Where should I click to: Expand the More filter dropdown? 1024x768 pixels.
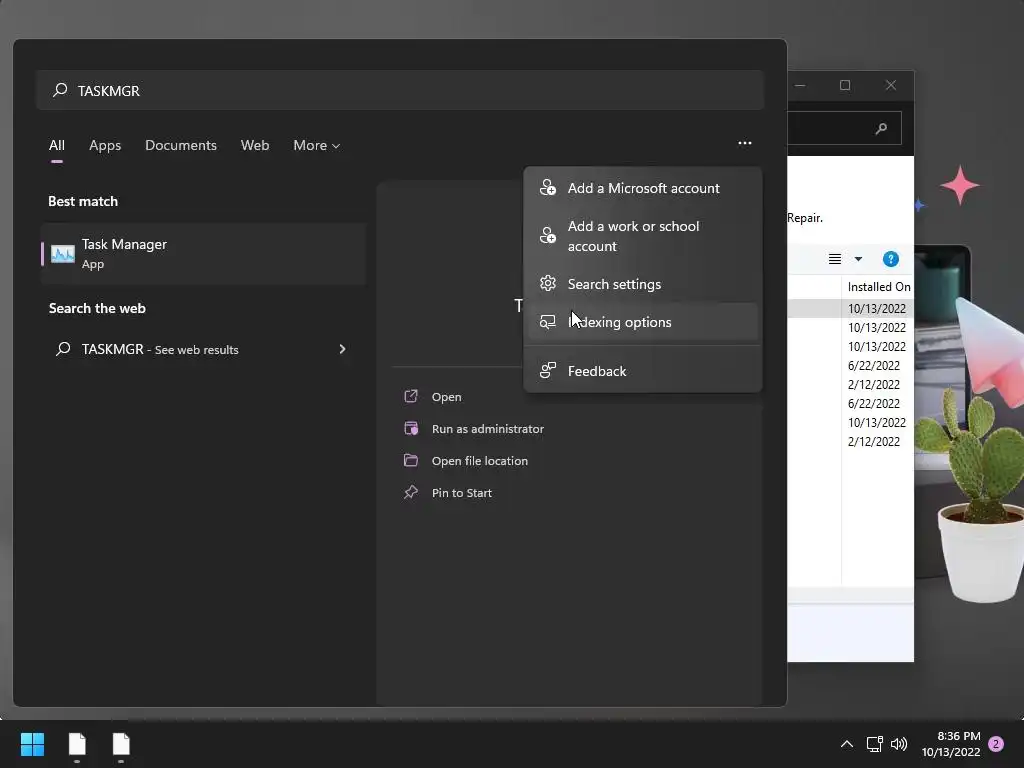pyautogui.click(x=317, y=145)
